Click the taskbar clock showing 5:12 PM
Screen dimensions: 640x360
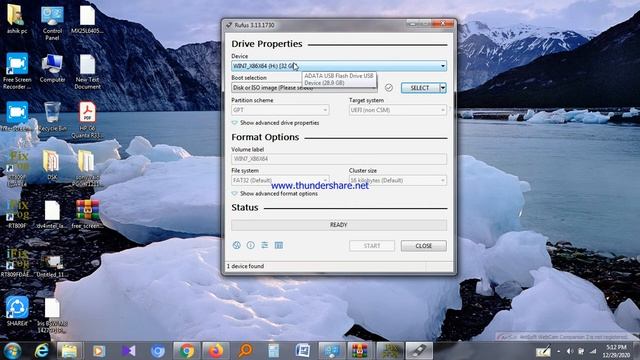[x=617, y=351]
